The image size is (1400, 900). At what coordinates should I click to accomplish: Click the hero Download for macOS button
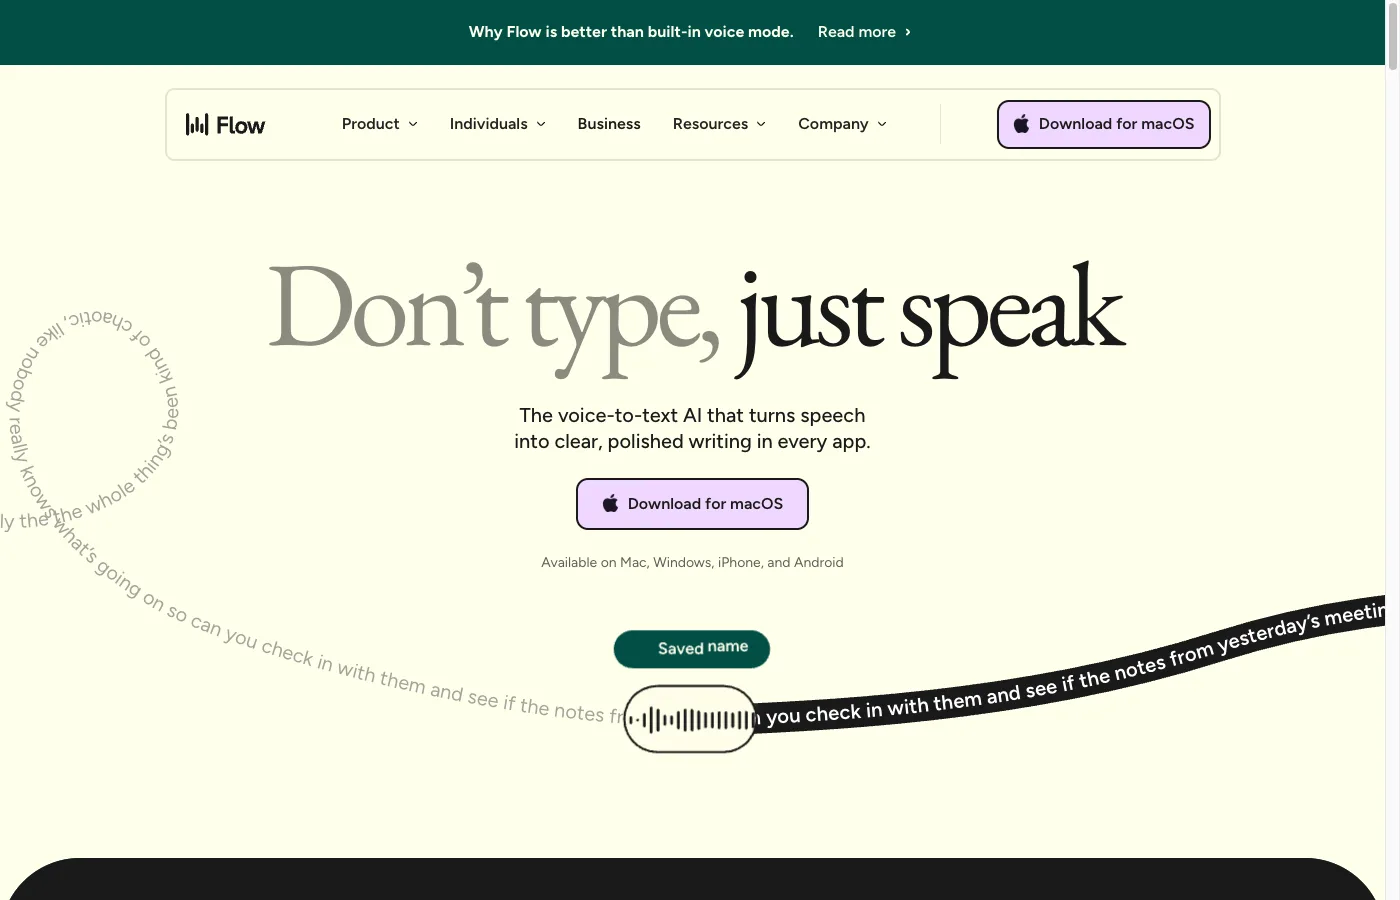(x=692, y=504)
